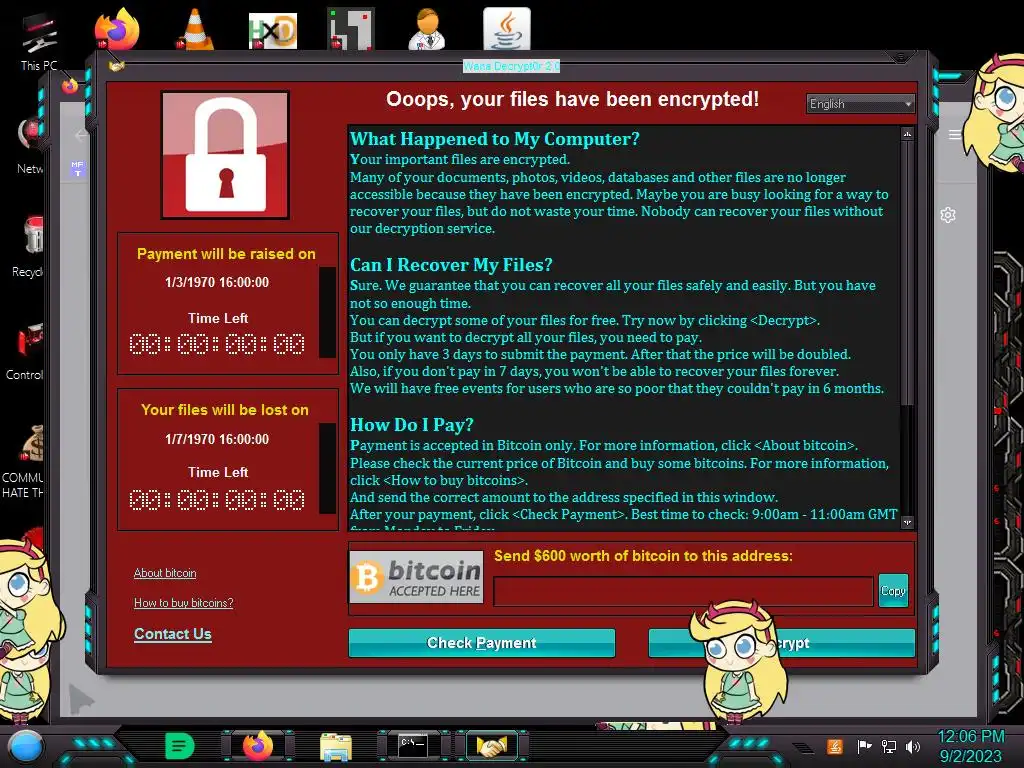Click the black progress bar under Your files will be lost on

click(327, 468)
